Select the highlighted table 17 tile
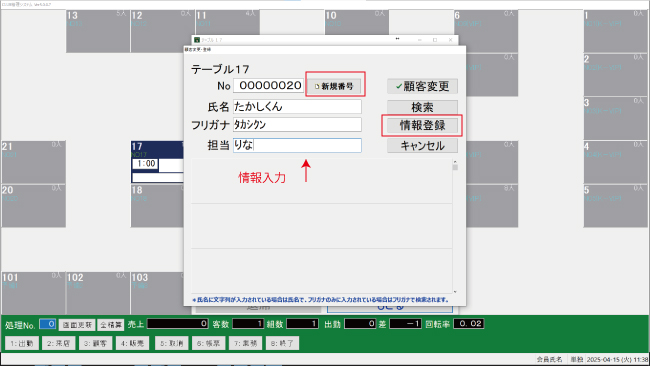This screenshot has height=366, width=650. pyautogui.click(x=158, y=162)
